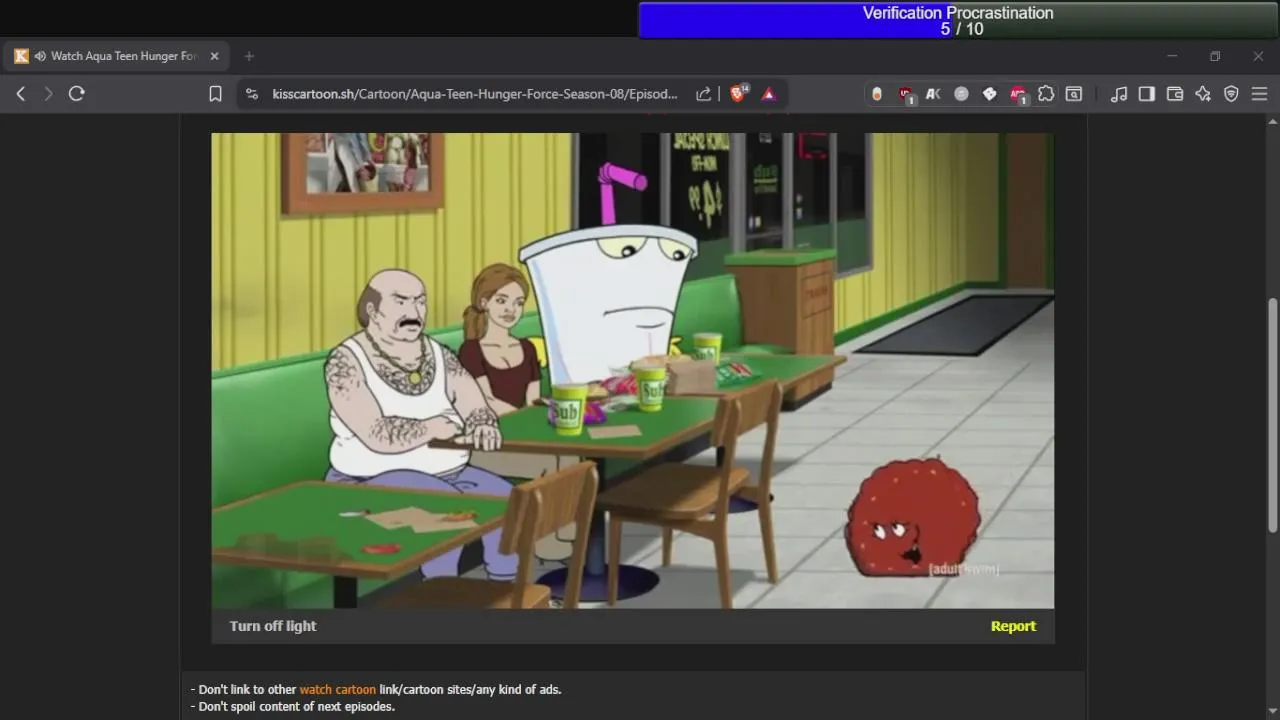Open the orange watch cartoon link
The image size is (1280, 720).
(338, 689)
